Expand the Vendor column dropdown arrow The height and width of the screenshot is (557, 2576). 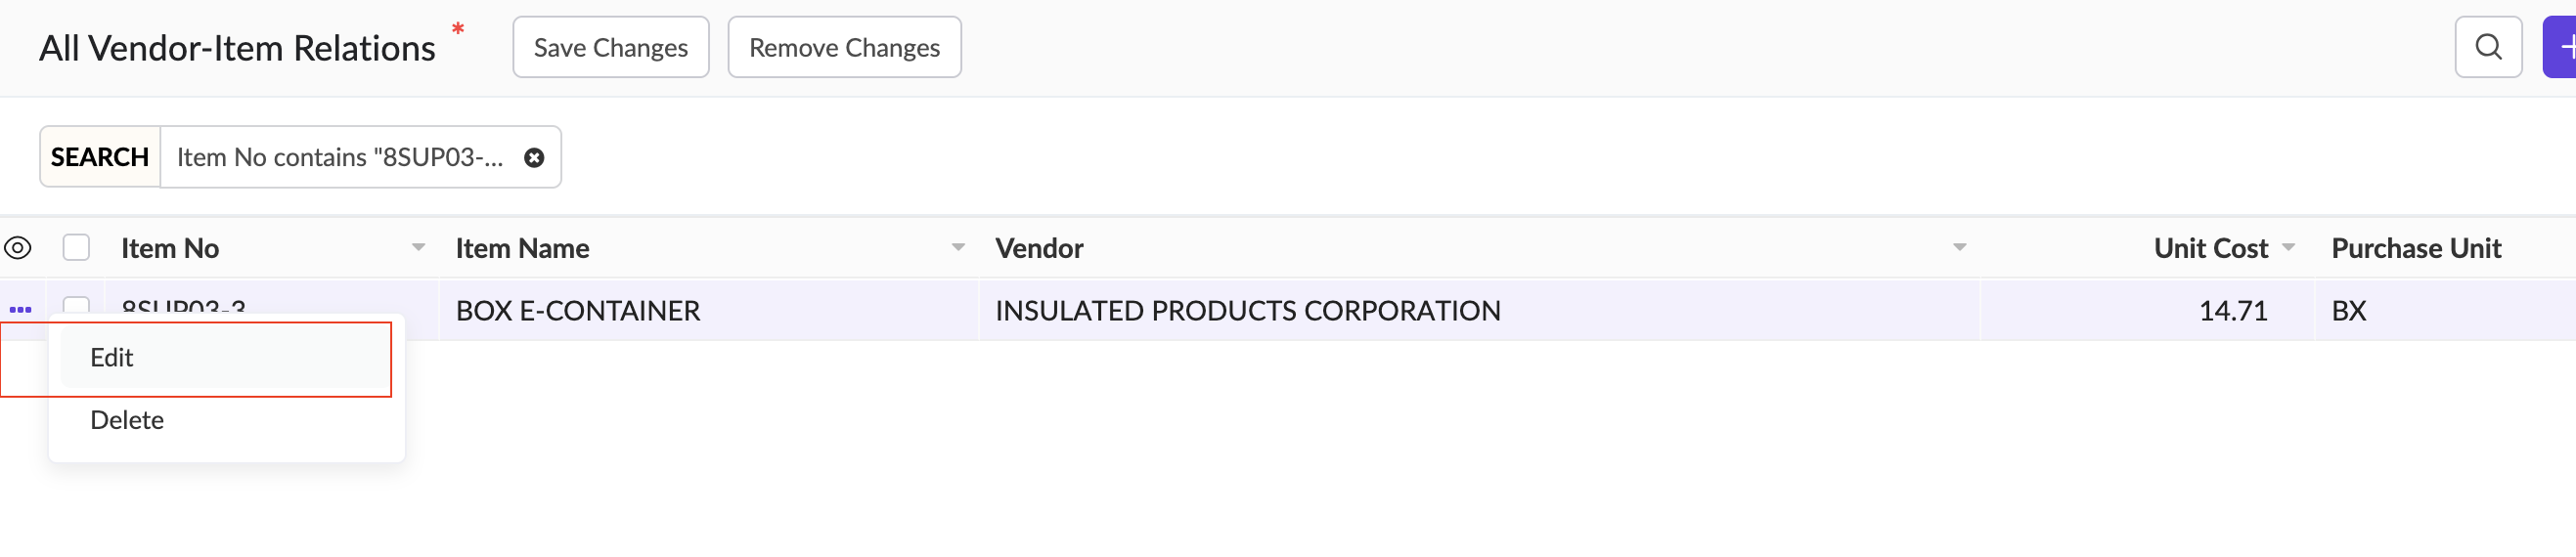[1959, 247]
